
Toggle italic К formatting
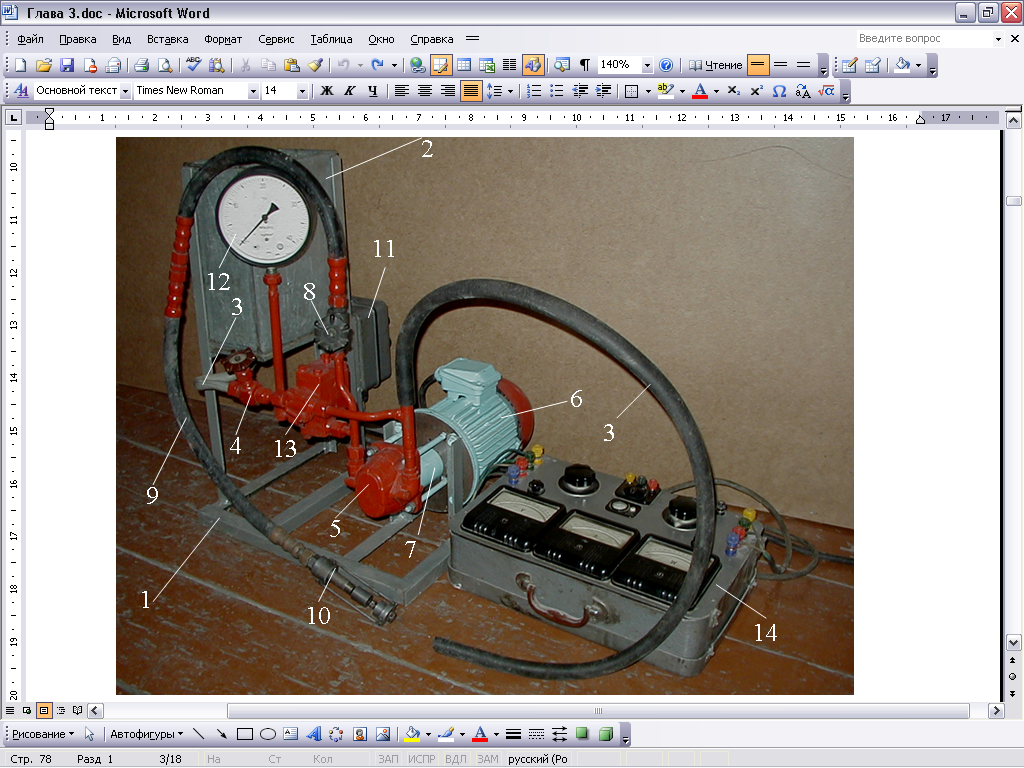pyautogui.click(x=349, y=91)
